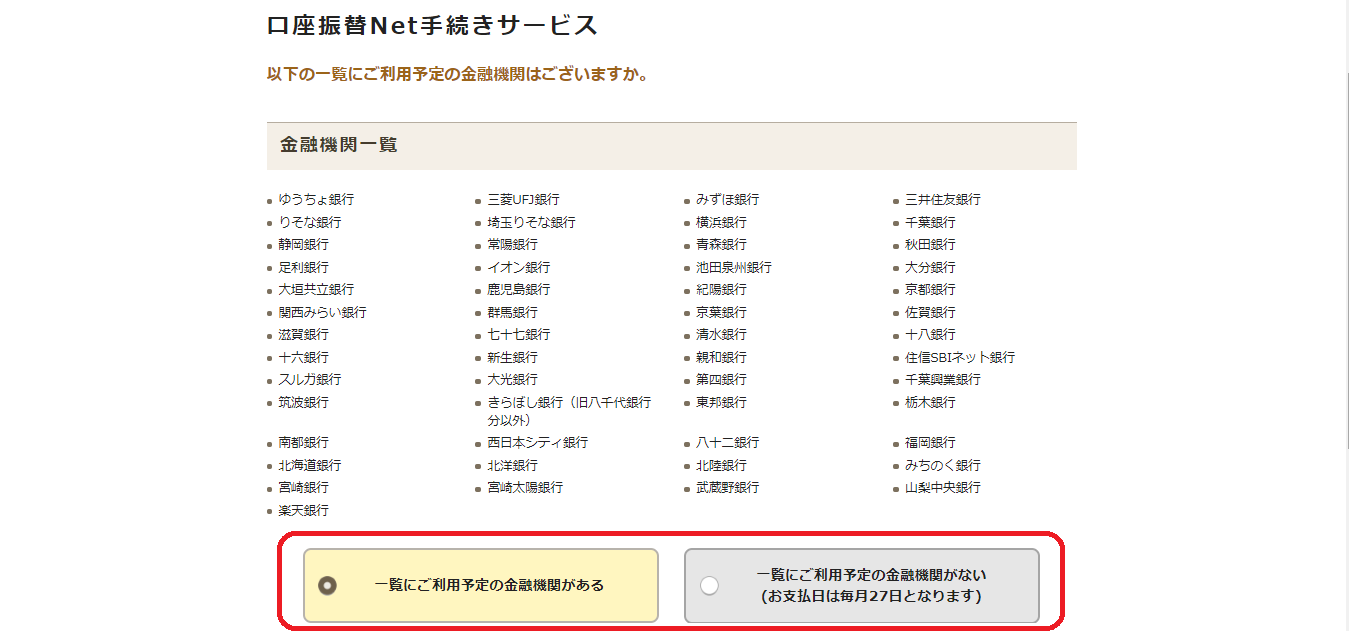This screenshot has width=1349, height=631.
Task: Click the '三菱UFJ銀行' list entry
Action: (523, 200)
